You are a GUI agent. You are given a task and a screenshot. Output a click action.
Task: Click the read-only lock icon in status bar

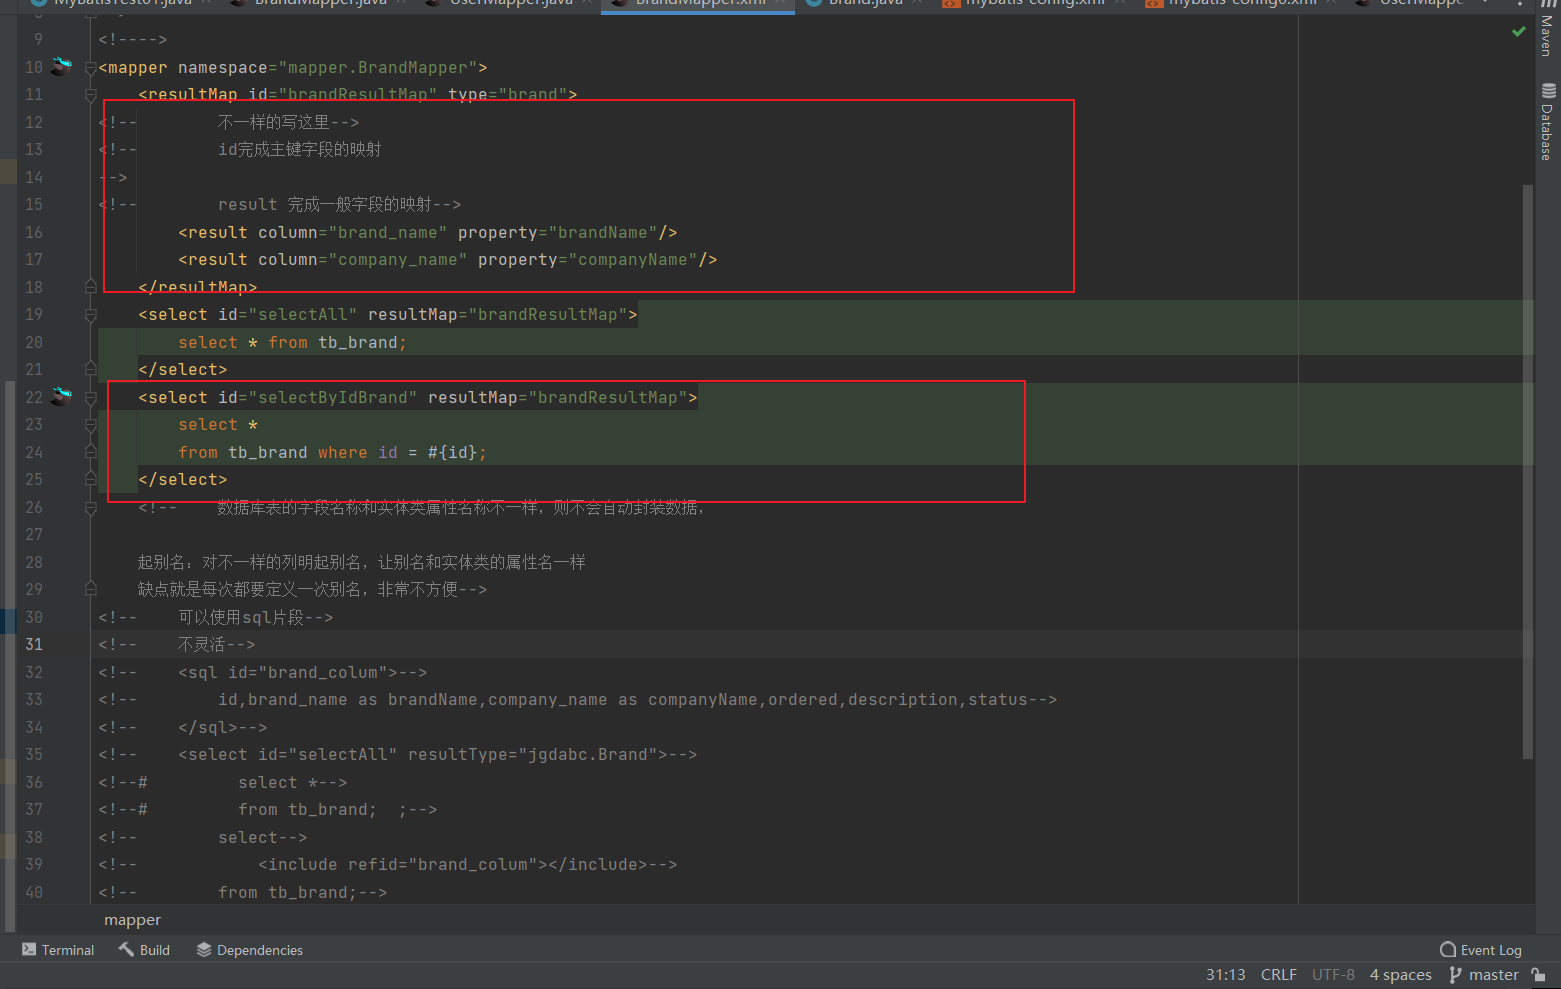click(1539, 975)
